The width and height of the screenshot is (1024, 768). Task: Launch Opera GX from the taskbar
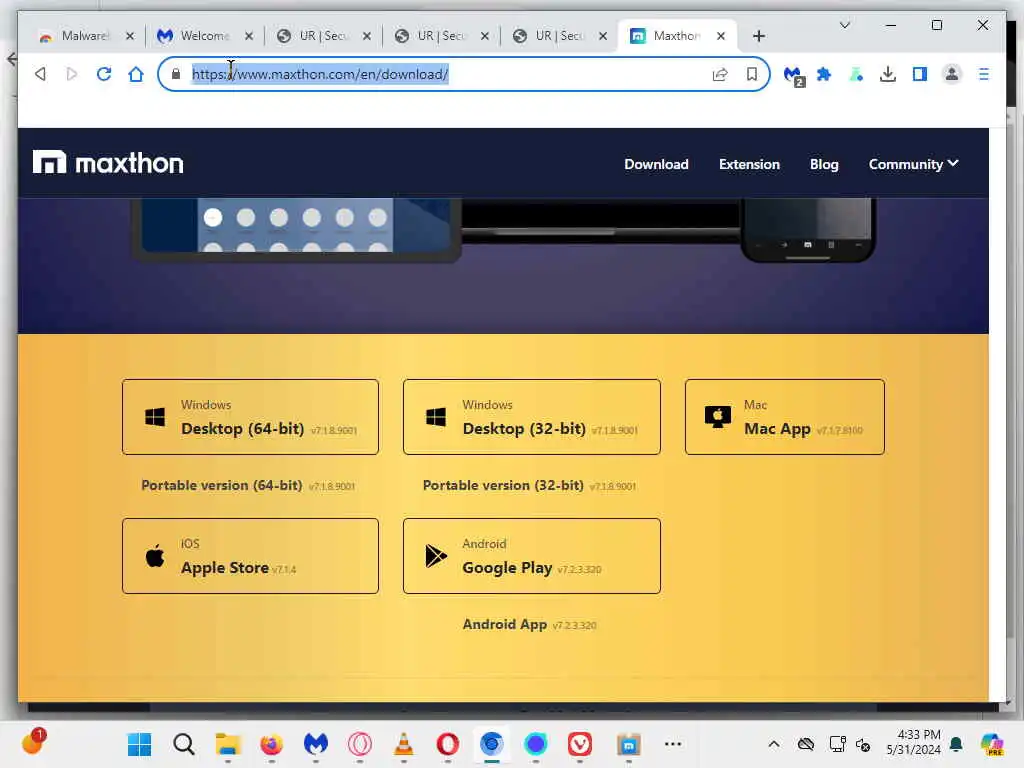(360, 744)
